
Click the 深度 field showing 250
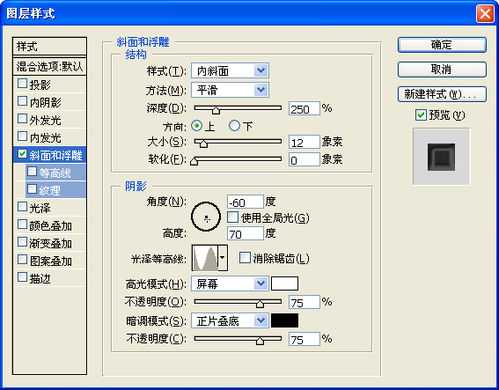coord(304,109)
